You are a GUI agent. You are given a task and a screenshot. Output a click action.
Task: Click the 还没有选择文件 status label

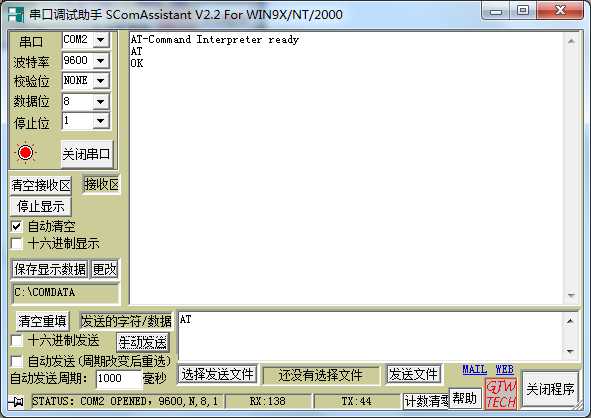[x=320, y=375]
